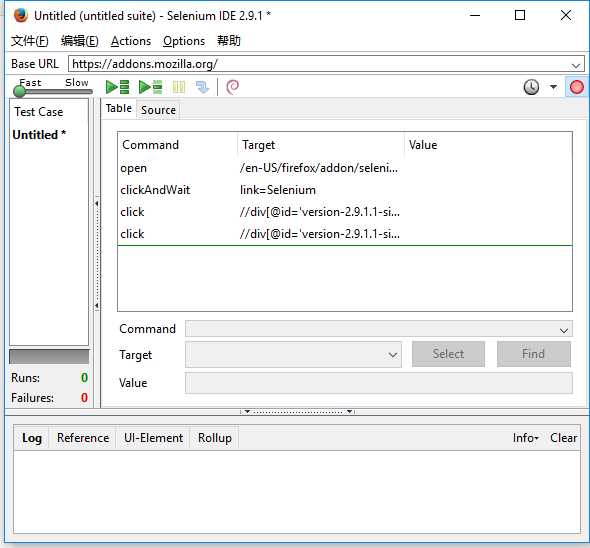Click the Fast/Slow speed slider handle
The image size is (590, 548).
pos(19,91)
